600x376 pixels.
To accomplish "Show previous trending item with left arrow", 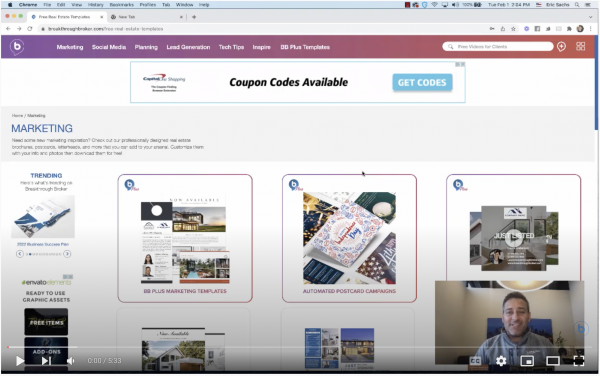I will pyautogui.click(x=20, y=254).
